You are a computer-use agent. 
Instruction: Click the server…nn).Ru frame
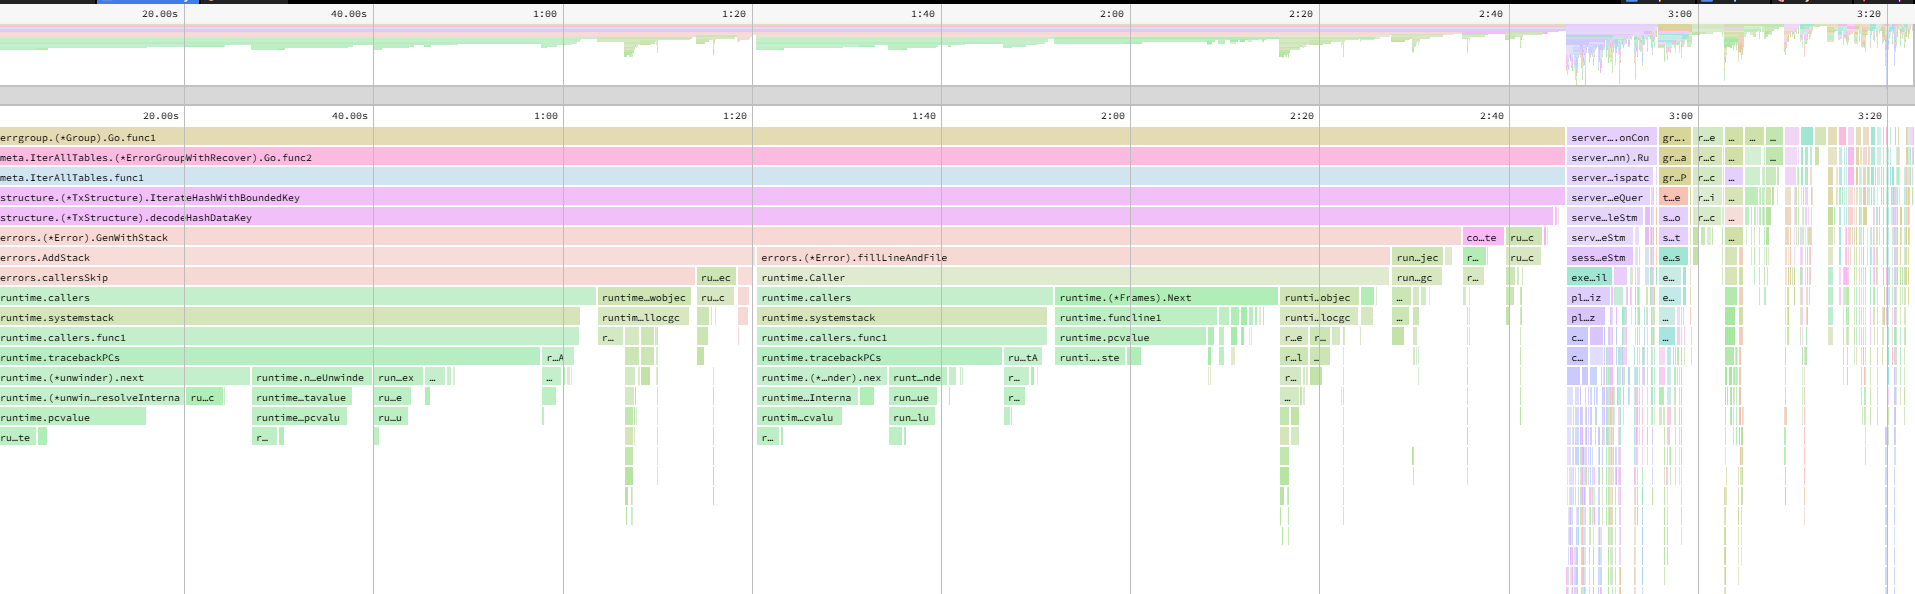coord(1612,157)
